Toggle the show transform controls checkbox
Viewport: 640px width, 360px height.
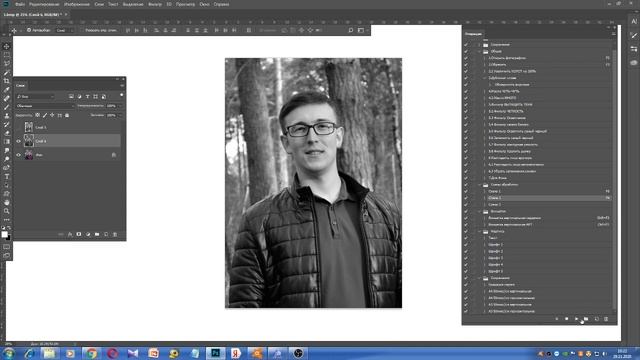[82, 30]
